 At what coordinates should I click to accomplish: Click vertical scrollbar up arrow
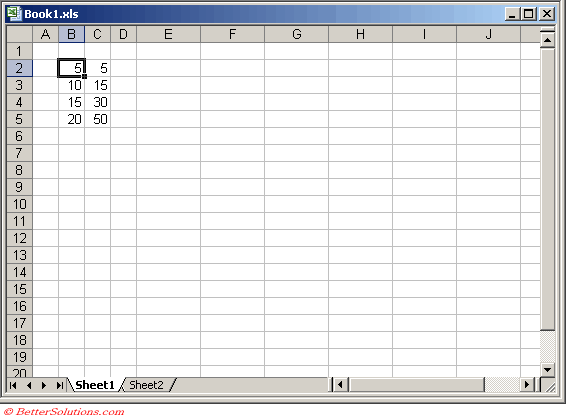(547, 40)
